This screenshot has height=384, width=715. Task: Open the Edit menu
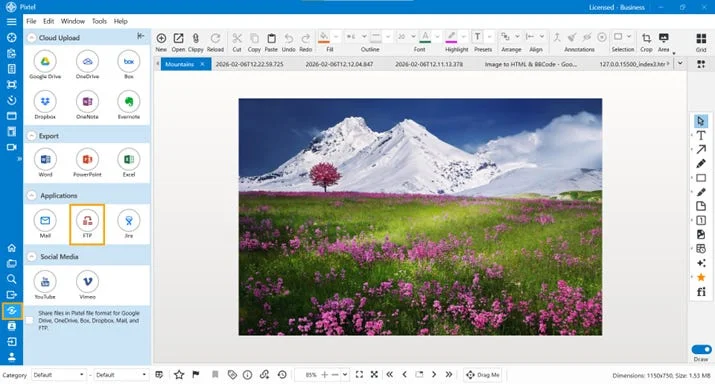[48, 21]
